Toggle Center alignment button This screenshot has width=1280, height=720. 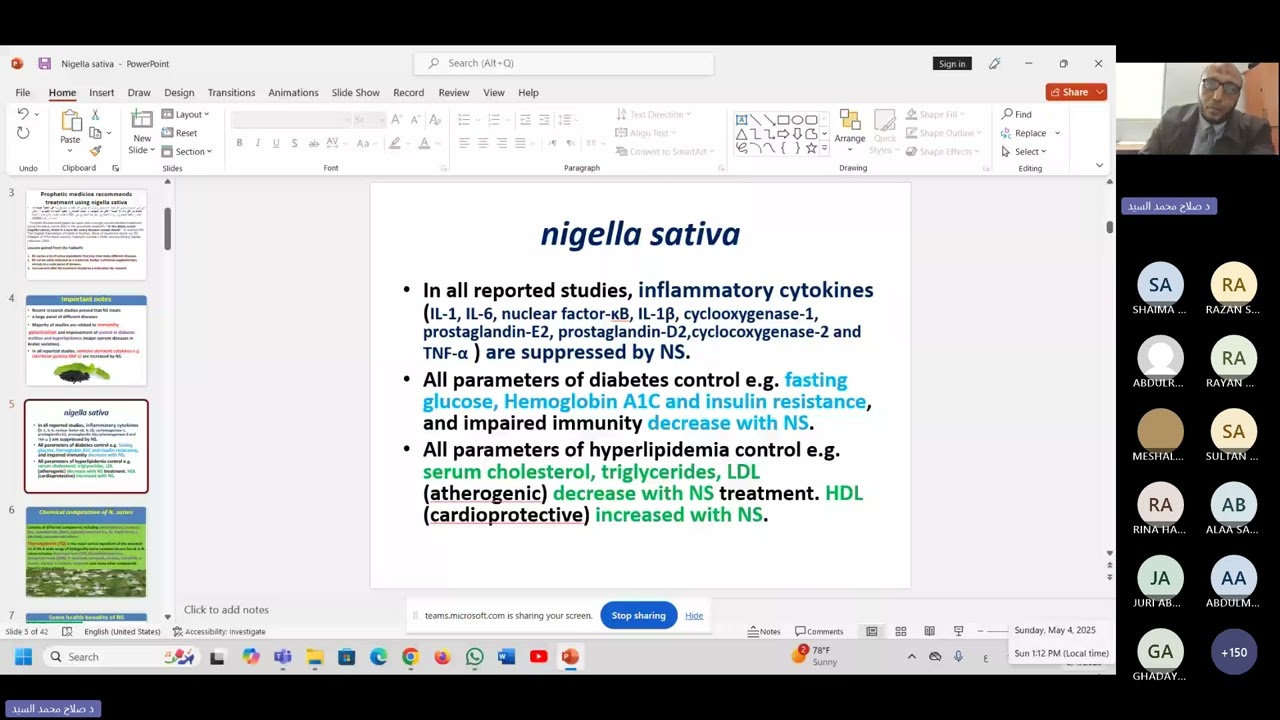coord(483,144)
